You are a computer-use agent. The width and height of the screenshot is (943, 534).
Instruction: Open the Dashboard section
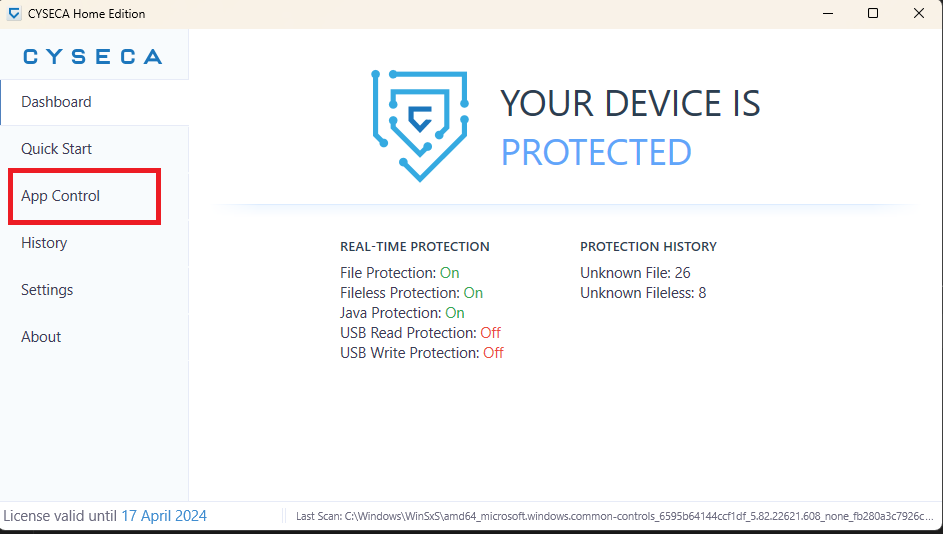tap(56, 102)
